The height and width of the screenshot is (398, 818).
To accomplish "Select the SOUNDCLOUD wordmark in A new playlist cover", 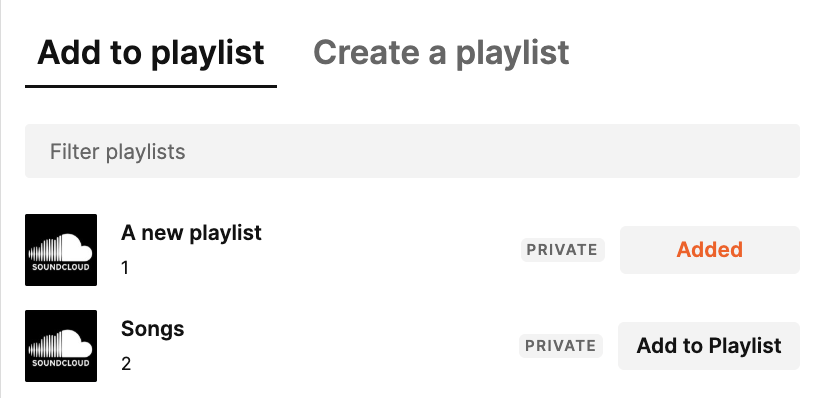I will click(x=61, y=267).
